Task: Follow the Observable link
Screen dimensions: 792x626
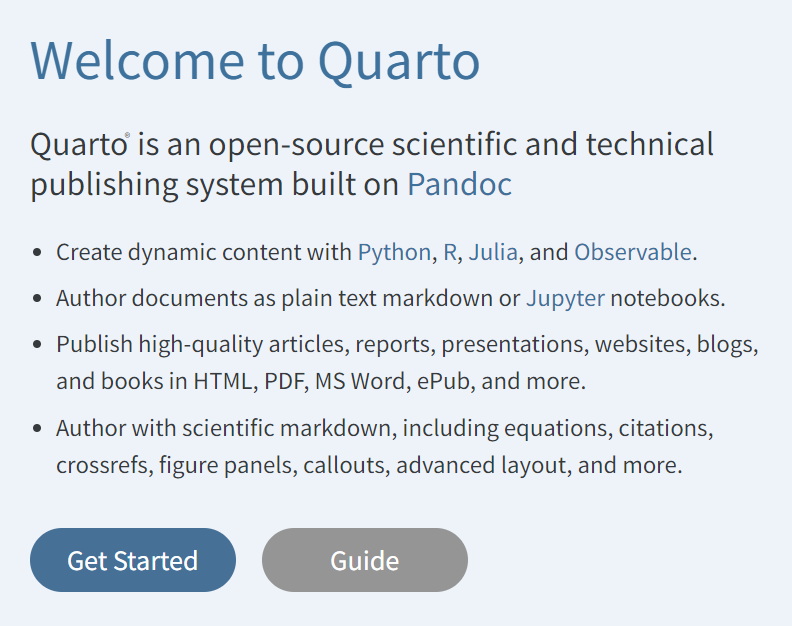Action: click(633, 252)
